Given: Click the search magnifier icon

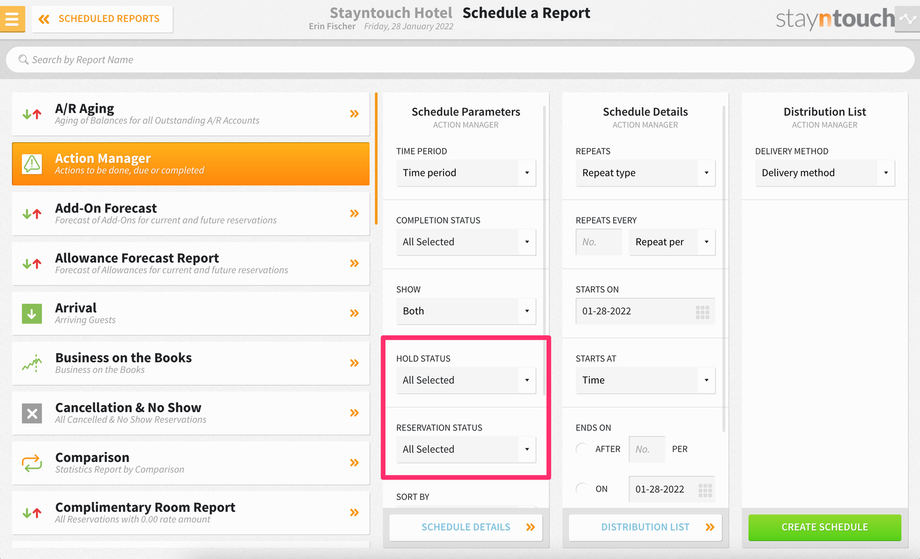Looking at the screenshot, I should [x=23, y=60].
